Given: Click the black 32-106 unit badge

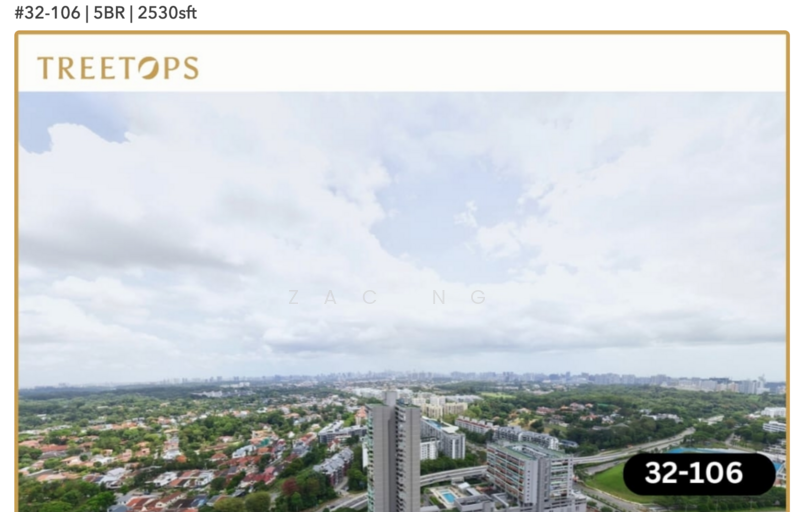Looking at the screenshot, I should (699, 473).
